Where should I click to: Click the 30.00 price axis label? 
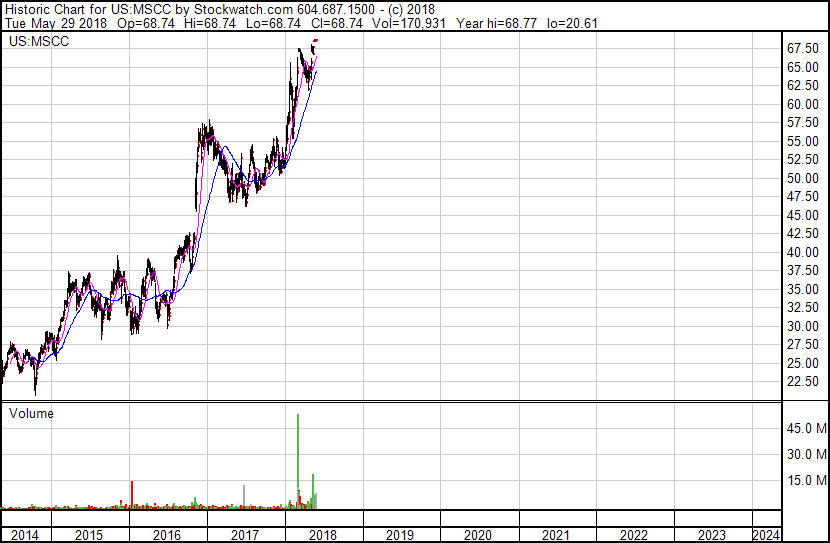pyautogui.click(x=803, y=327)
